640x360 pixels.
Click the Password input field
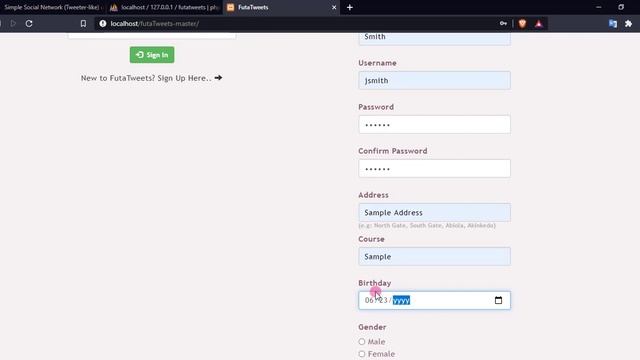(x=434, y=124)
